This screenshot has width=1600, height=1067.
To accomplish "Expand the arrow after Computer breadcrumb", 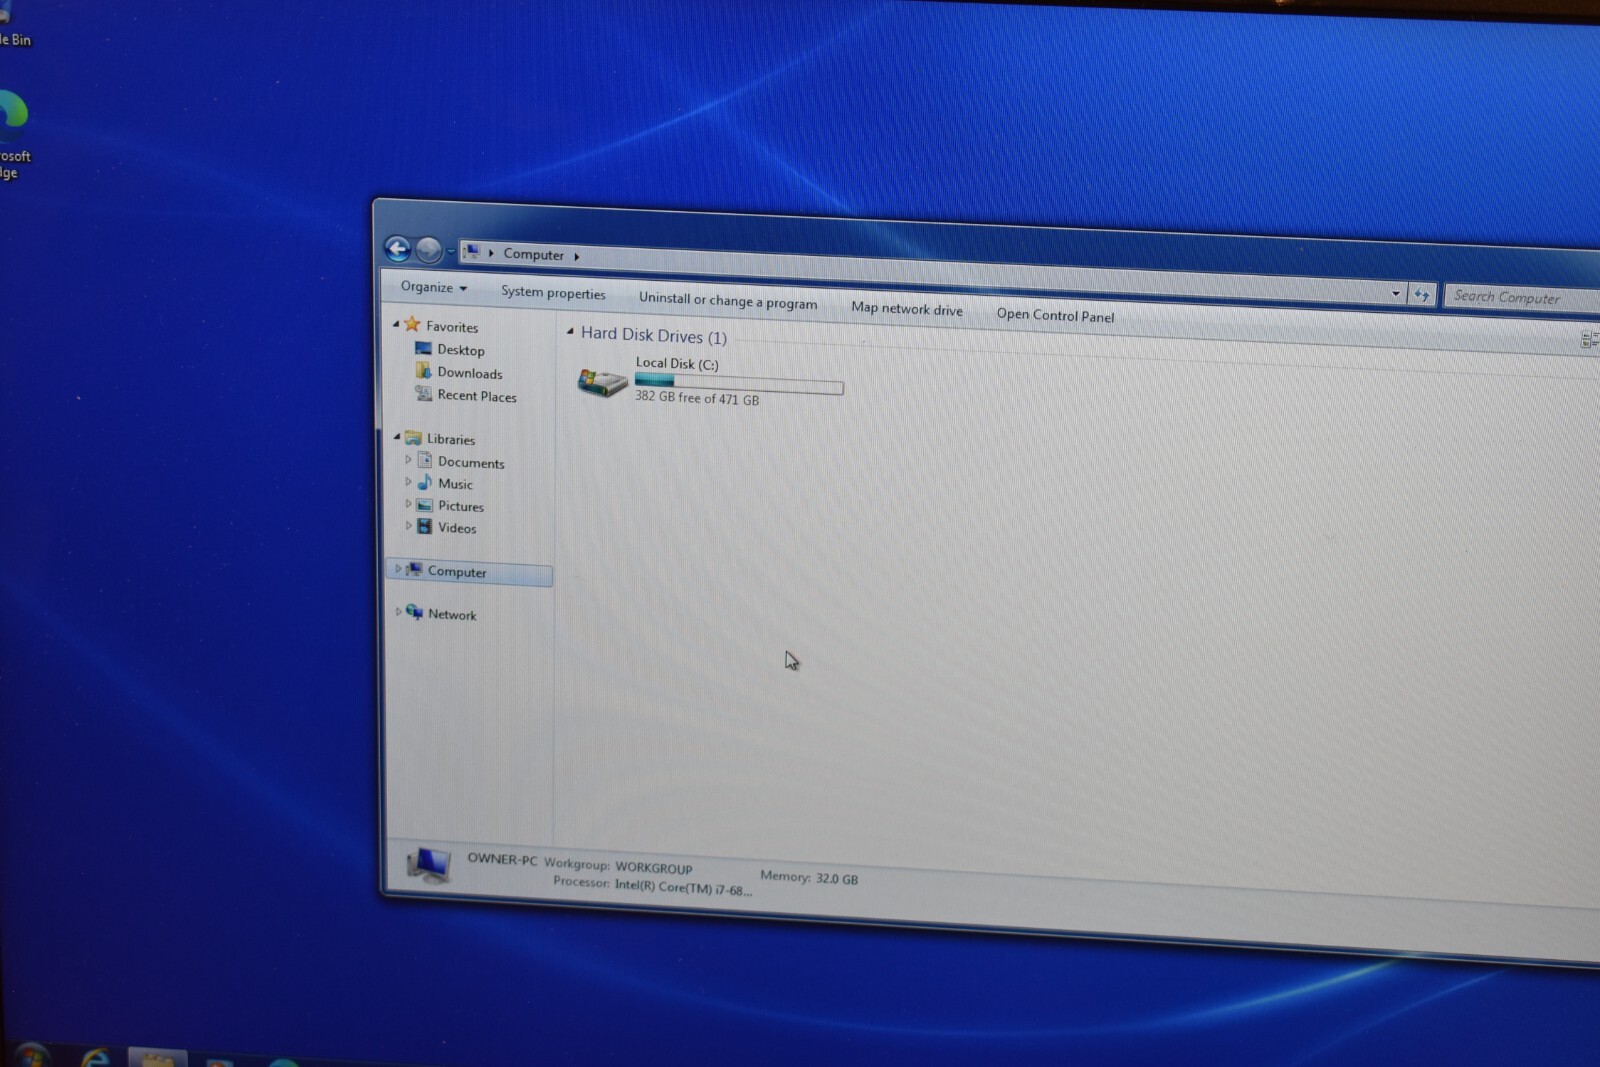I will [577, 256].
